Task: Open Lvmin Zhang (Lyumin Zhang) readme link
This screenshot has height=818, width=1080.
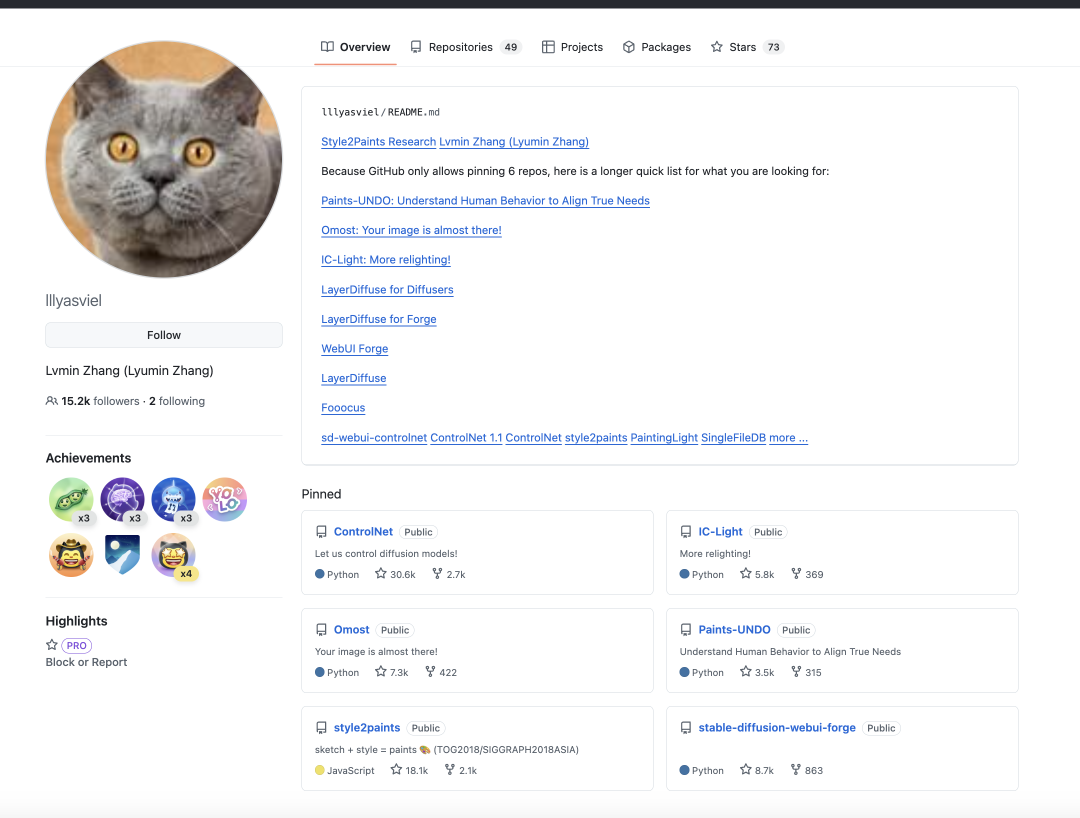Action: (514, 142)
